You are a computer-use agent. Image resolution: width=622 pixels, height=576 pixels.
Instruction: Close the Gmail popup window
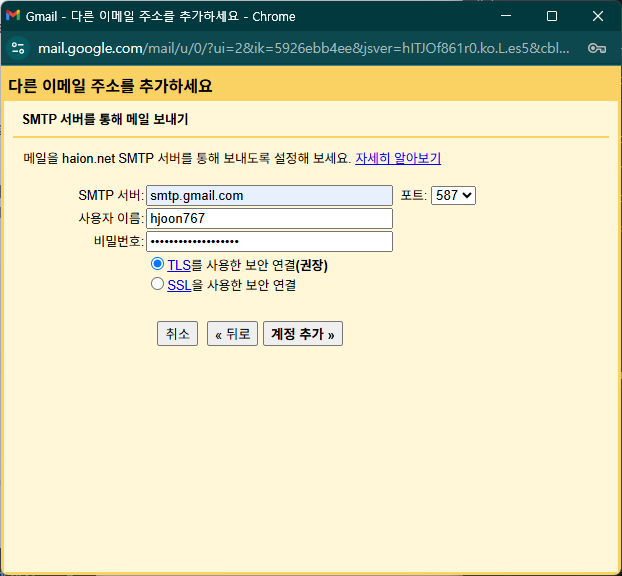[597, 16]
